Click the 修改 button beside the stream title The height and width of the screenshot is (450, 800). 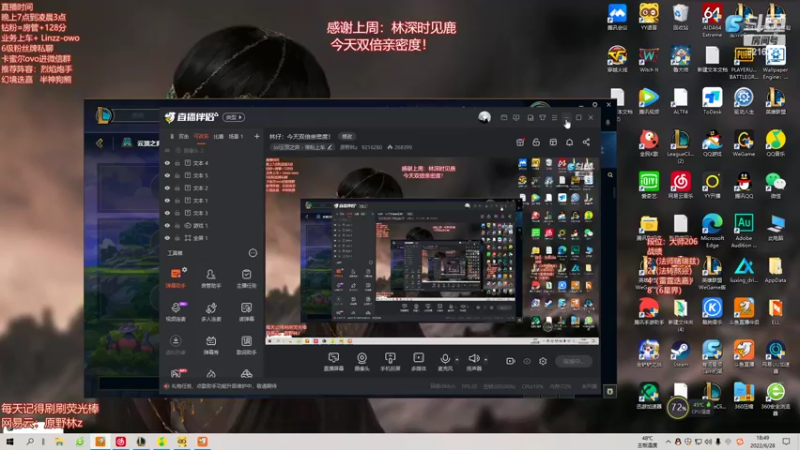click(x=347, y=137)
